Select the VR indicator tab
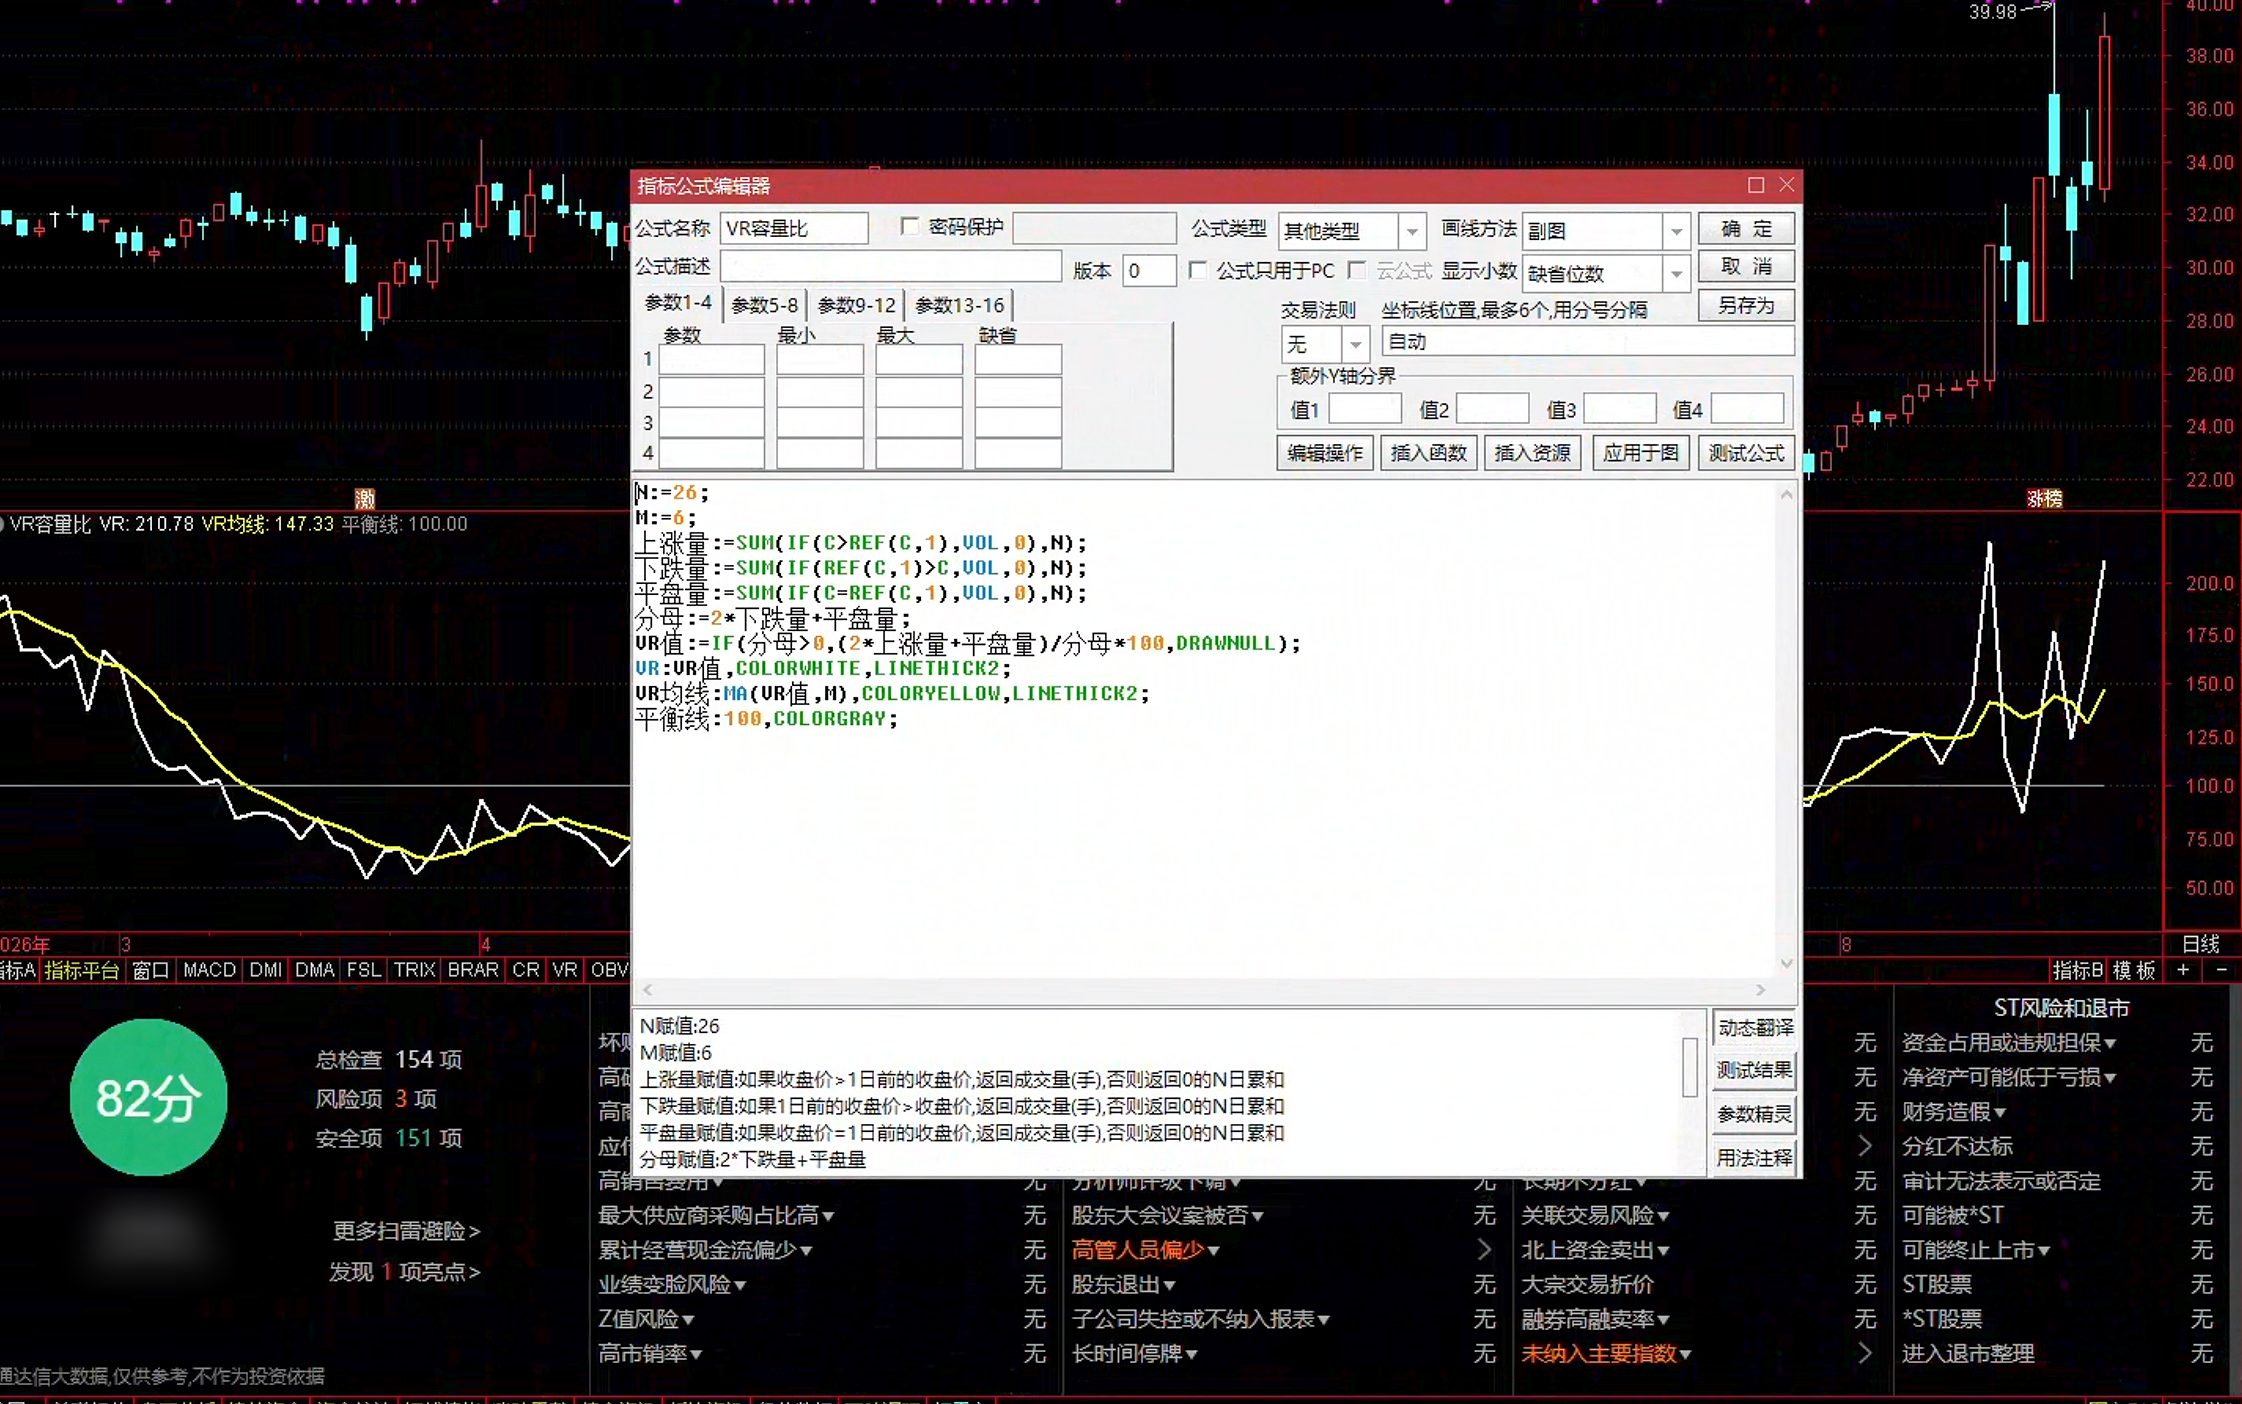Image resolution: width=2242 pixels, height=1404 pixels. (x=565, y=970)
